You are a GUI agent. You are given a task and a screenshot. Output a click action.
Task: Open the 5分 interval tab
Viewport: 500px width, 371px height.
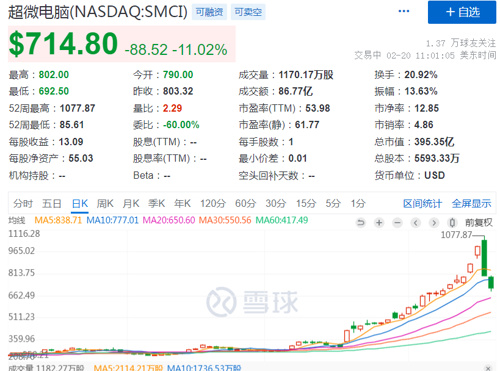[333, 203]
